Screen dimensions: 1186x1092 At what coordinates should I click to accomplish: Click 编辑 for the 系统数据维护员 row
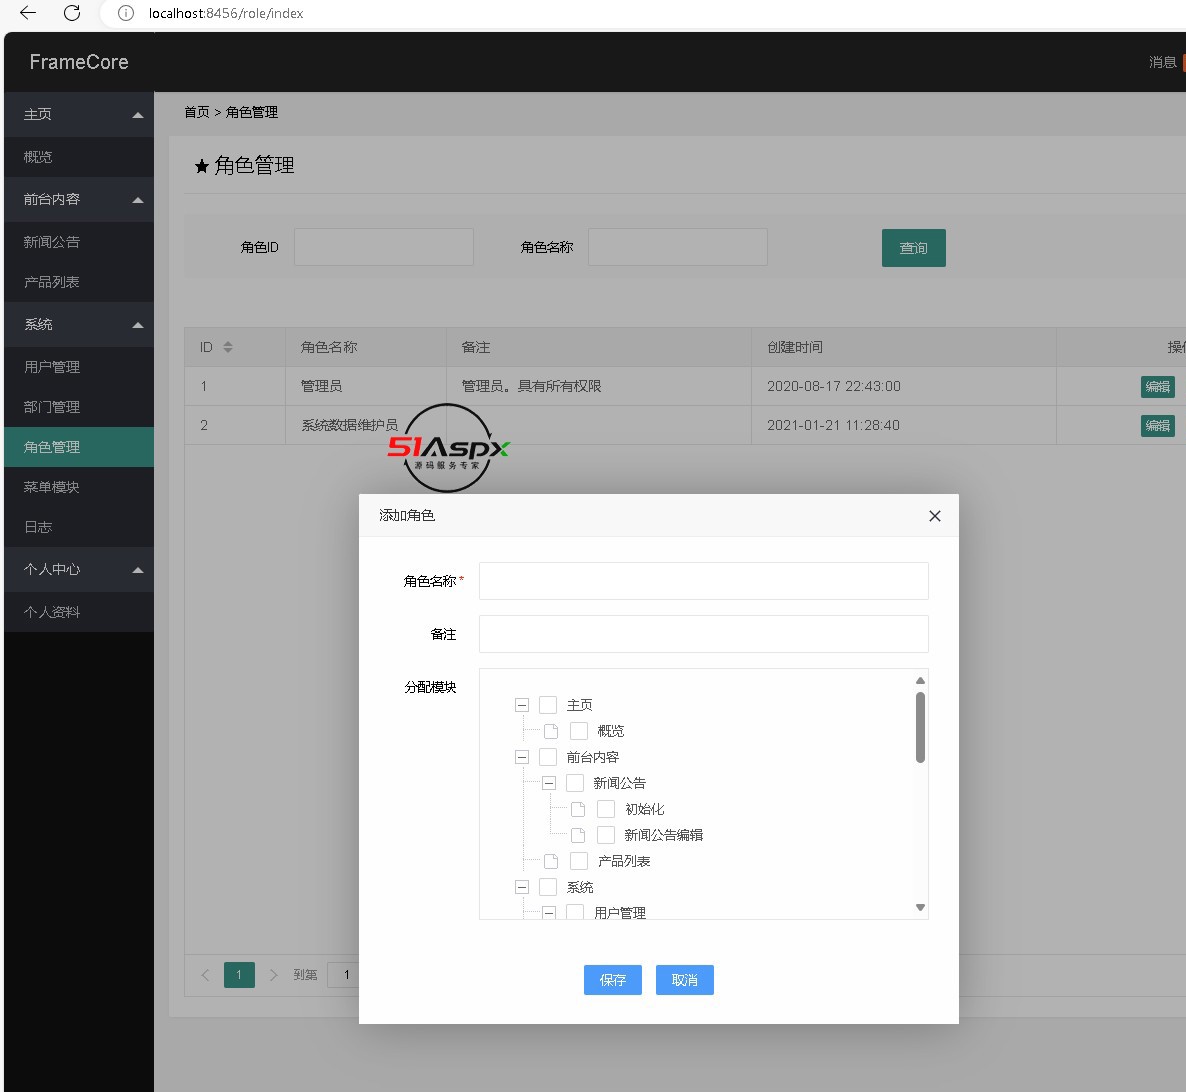click(x=1157, y=426)
